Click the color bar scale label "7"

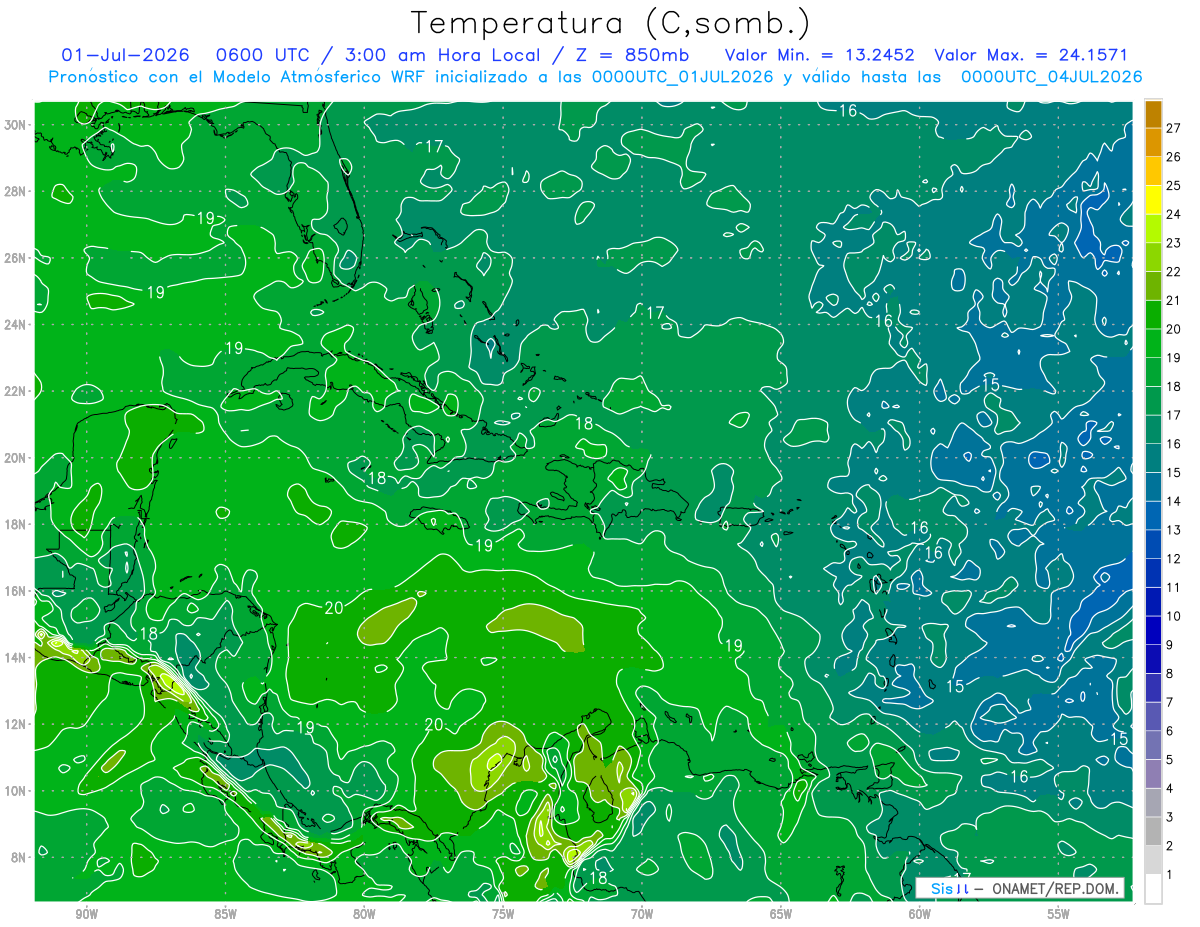1170,703
